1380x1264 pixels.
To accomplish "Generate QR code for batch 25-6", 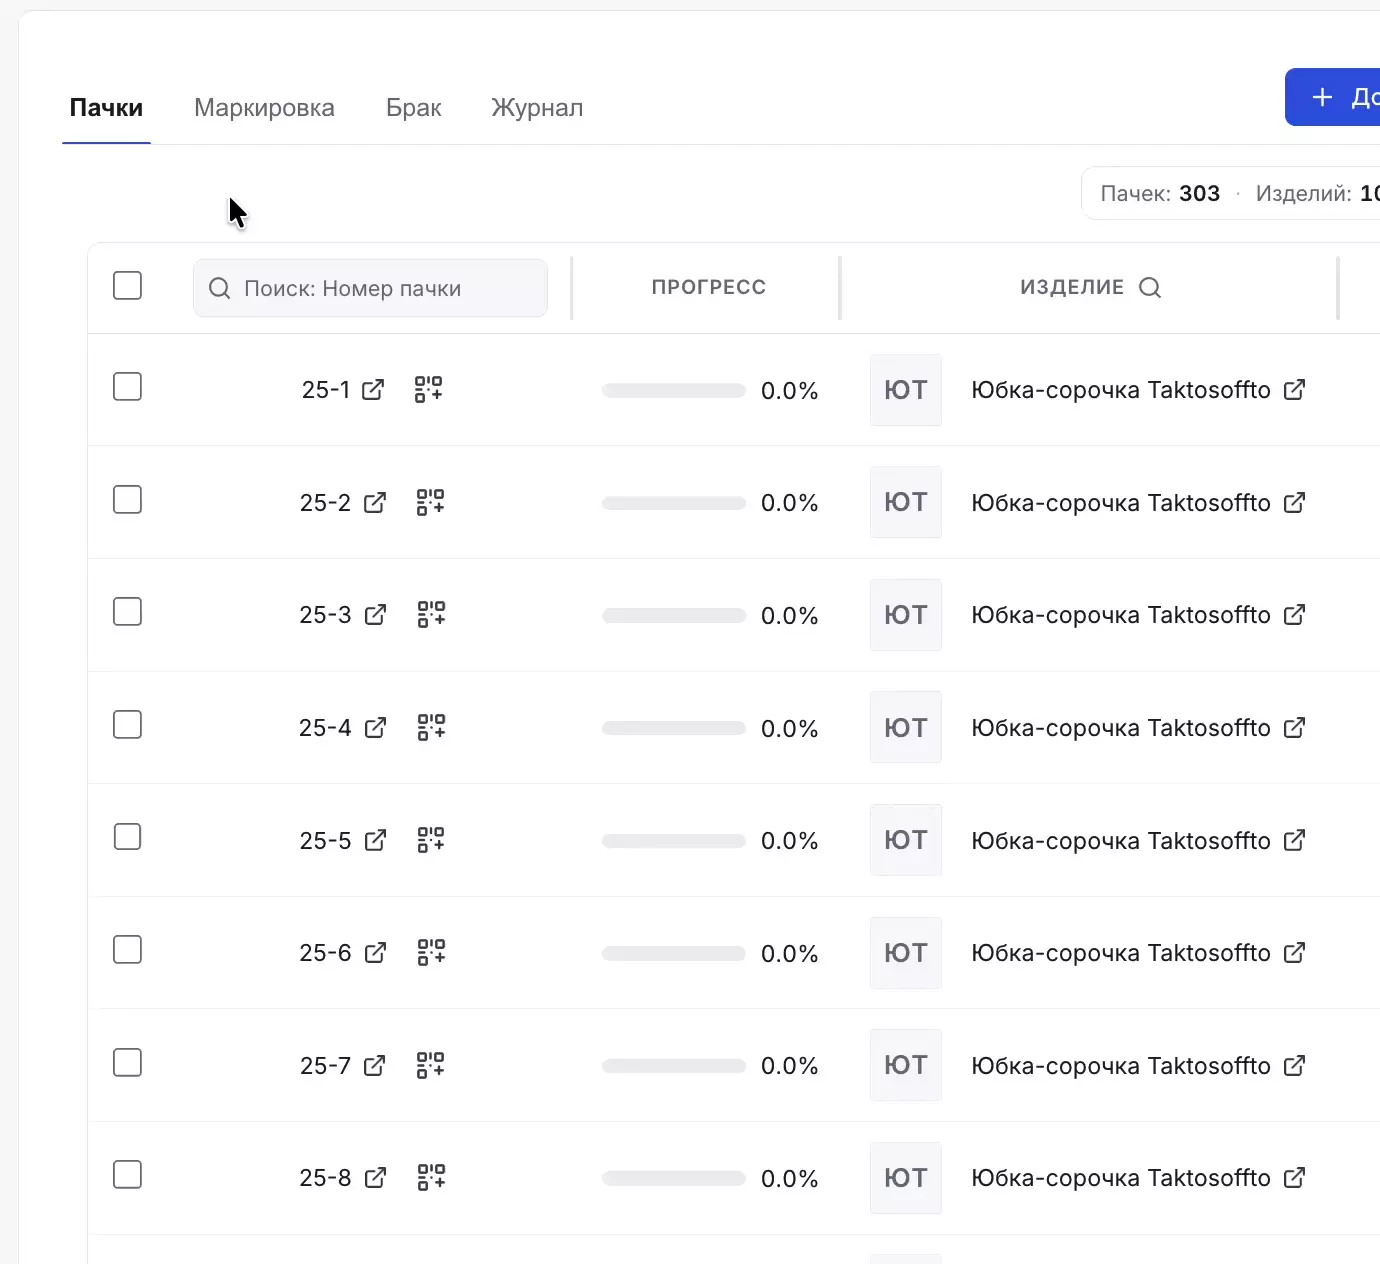I will pos(432,952).
